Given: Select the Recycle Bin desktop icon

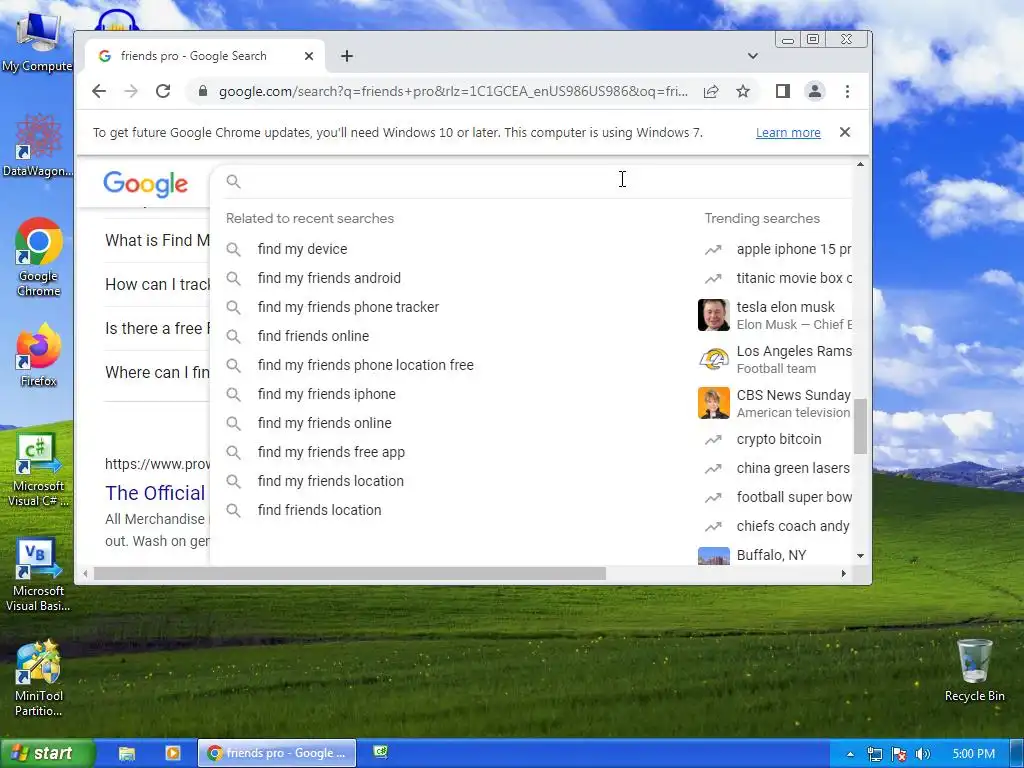Looking at the screenshot, I should pos(974,671).
